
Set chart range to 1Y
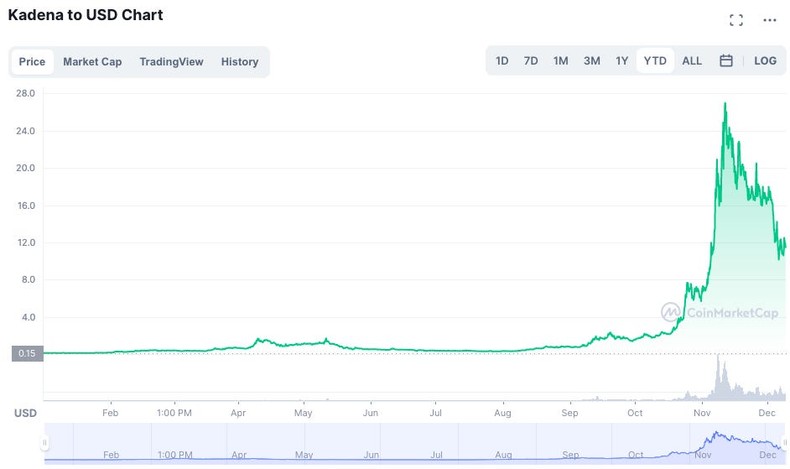tap(622, 61)
